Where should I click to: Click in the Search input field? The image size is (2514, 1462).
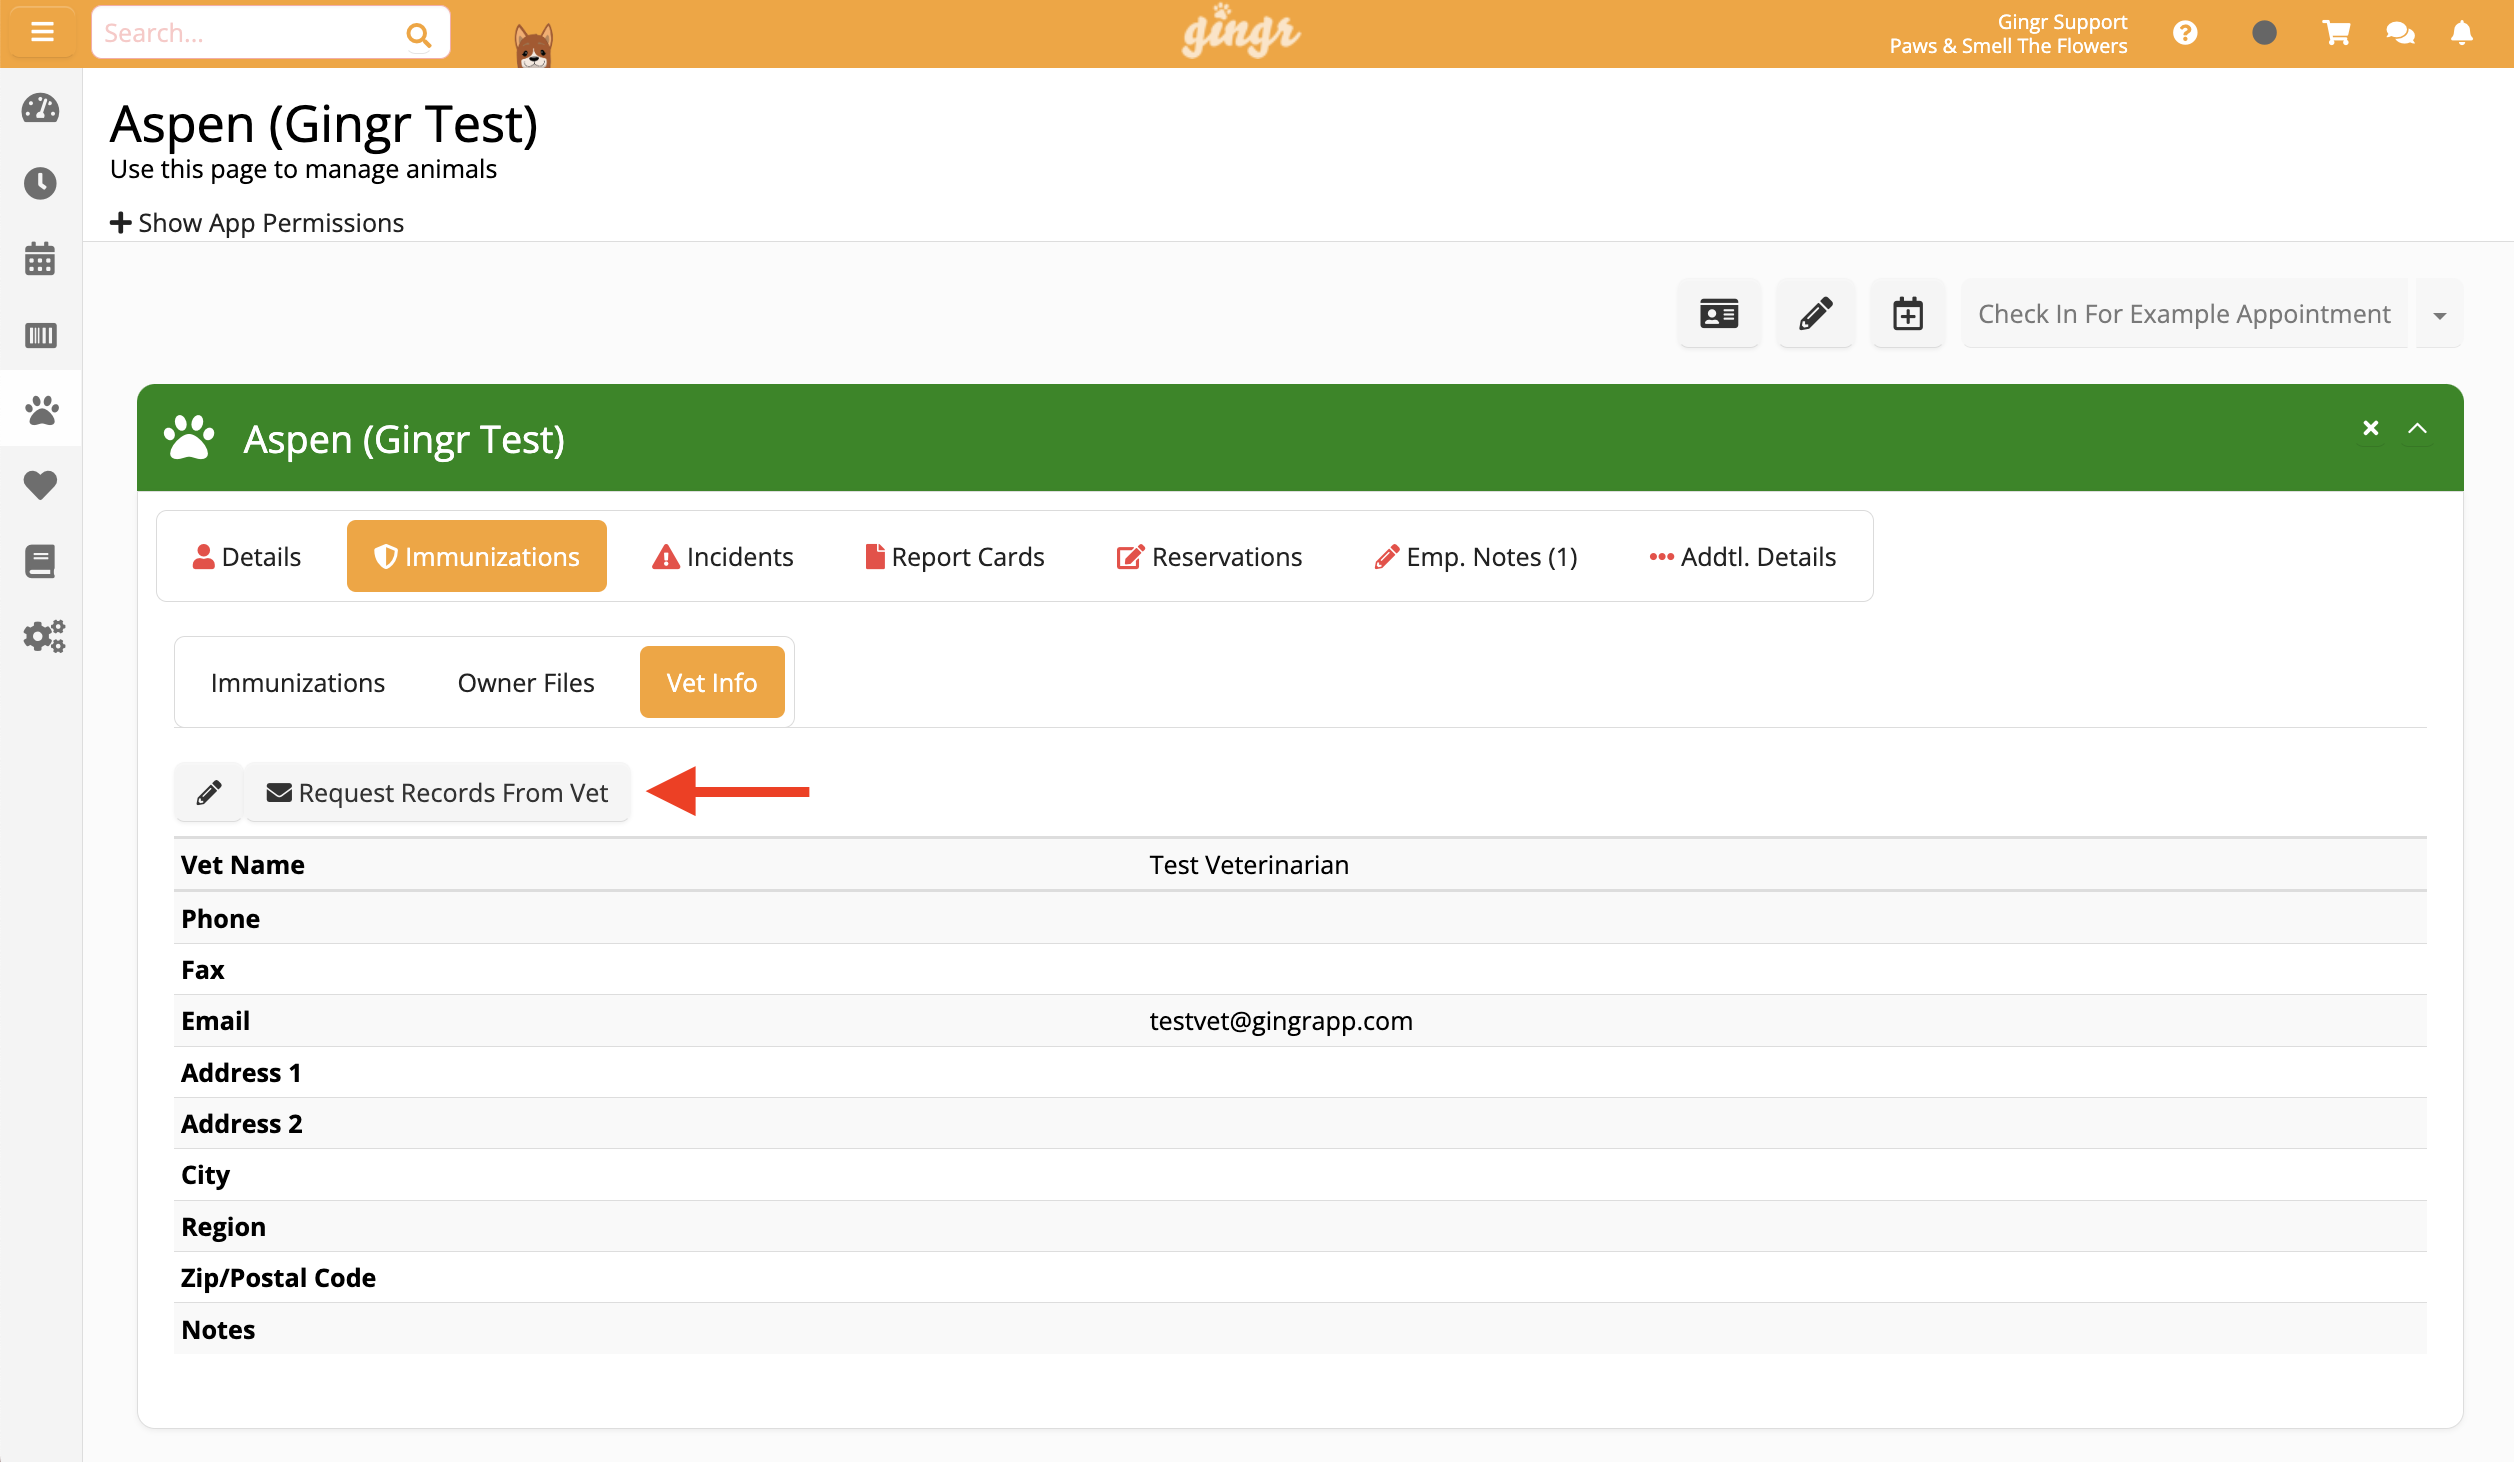pyautogui.click(x=250, y=33)
